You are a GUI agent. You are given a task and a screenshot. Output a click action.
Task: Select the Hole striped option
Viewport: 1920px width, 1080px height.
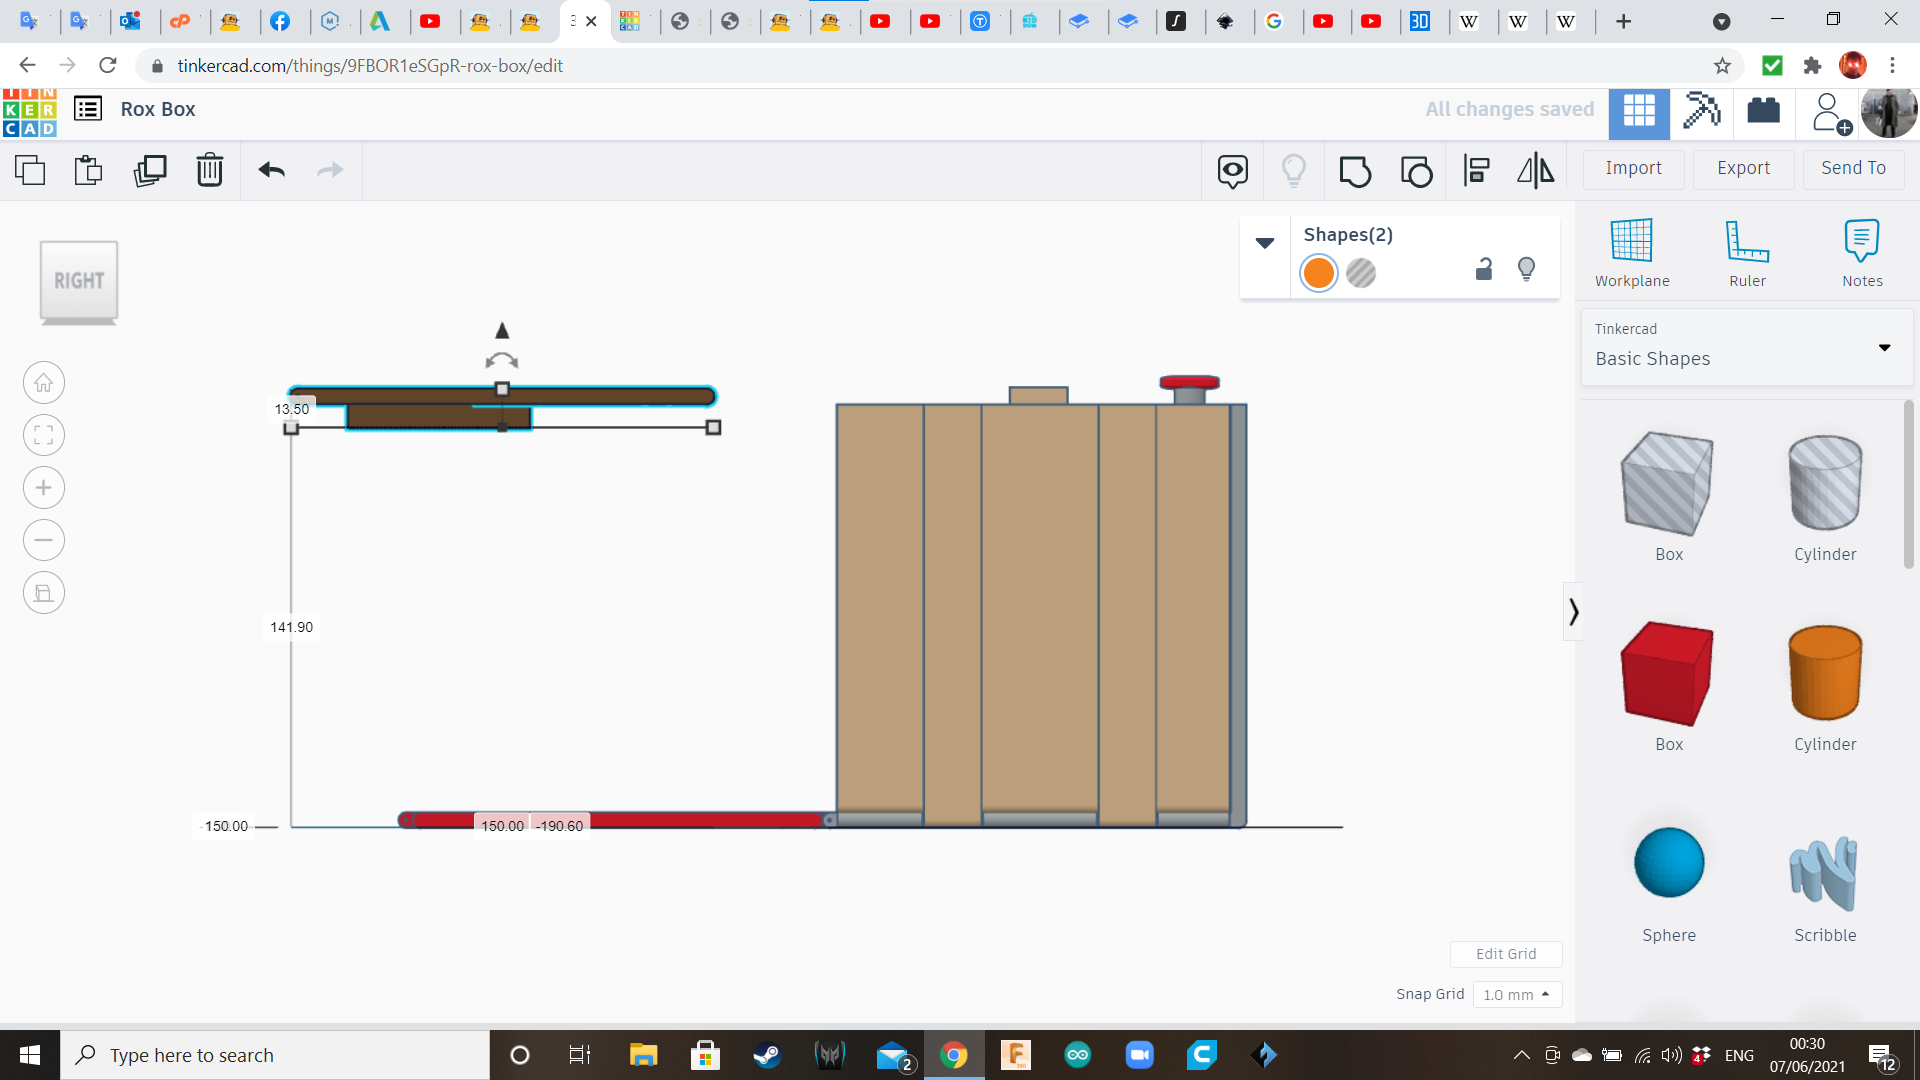click(1361, 273)
